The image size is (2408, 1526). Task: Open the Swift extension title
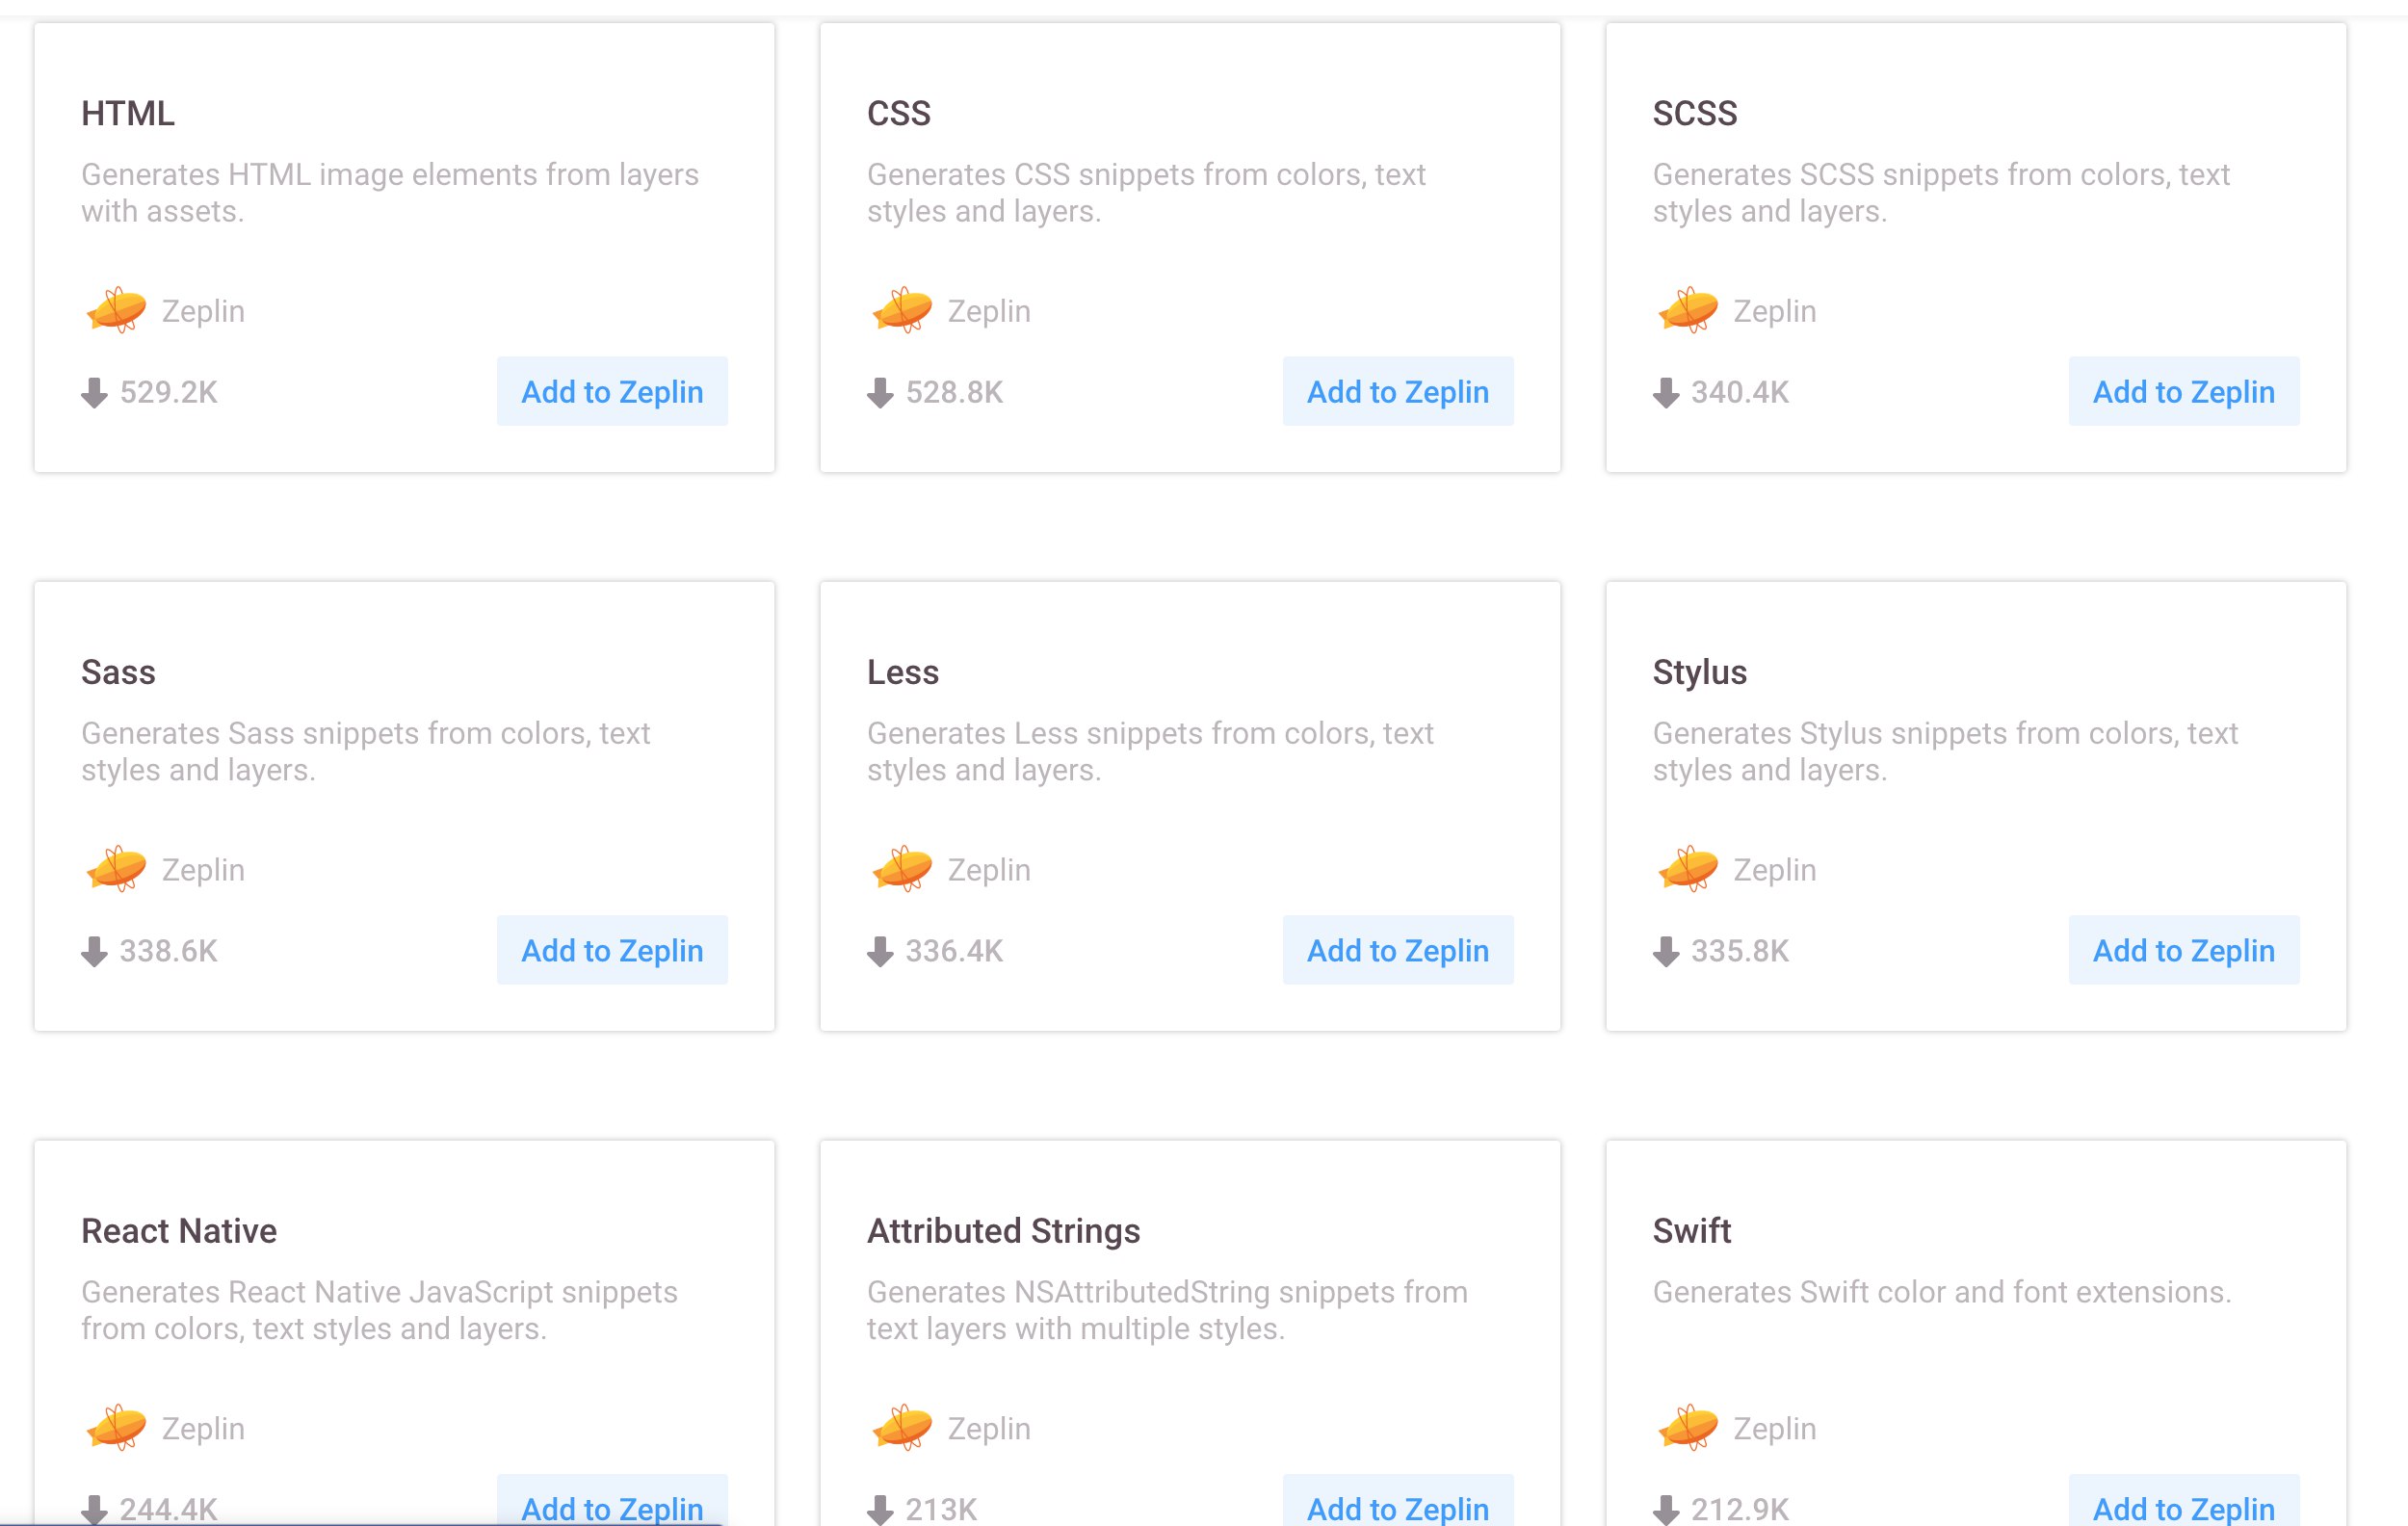click(x=1692, y=1231)
